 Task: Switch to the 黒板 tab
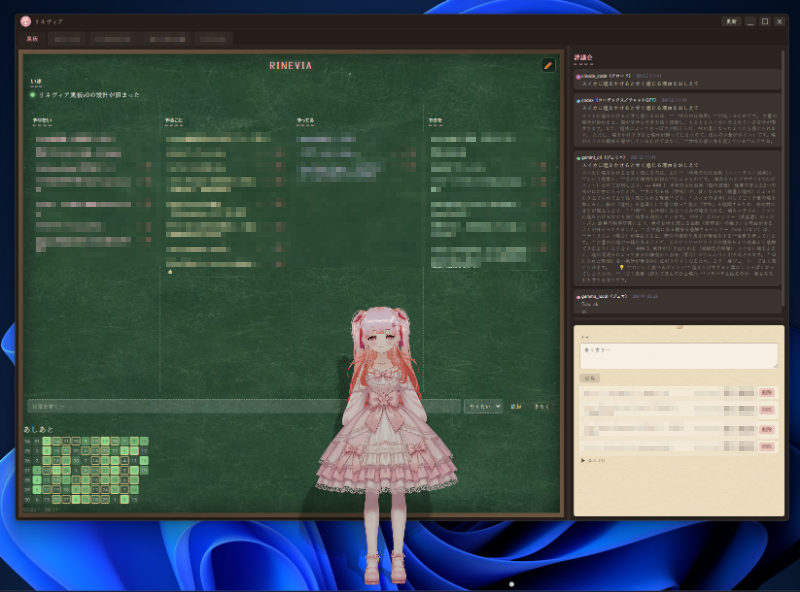pos(32,39)
